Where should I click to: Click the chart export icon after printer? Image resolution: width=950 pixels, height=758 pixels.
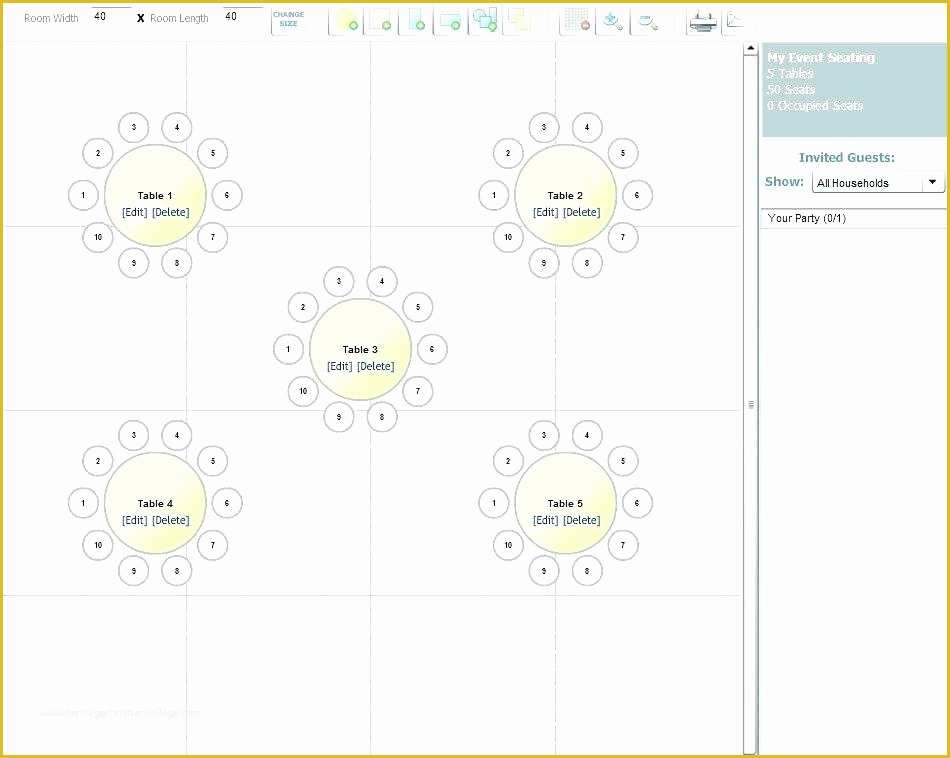(x=734, y=20)
